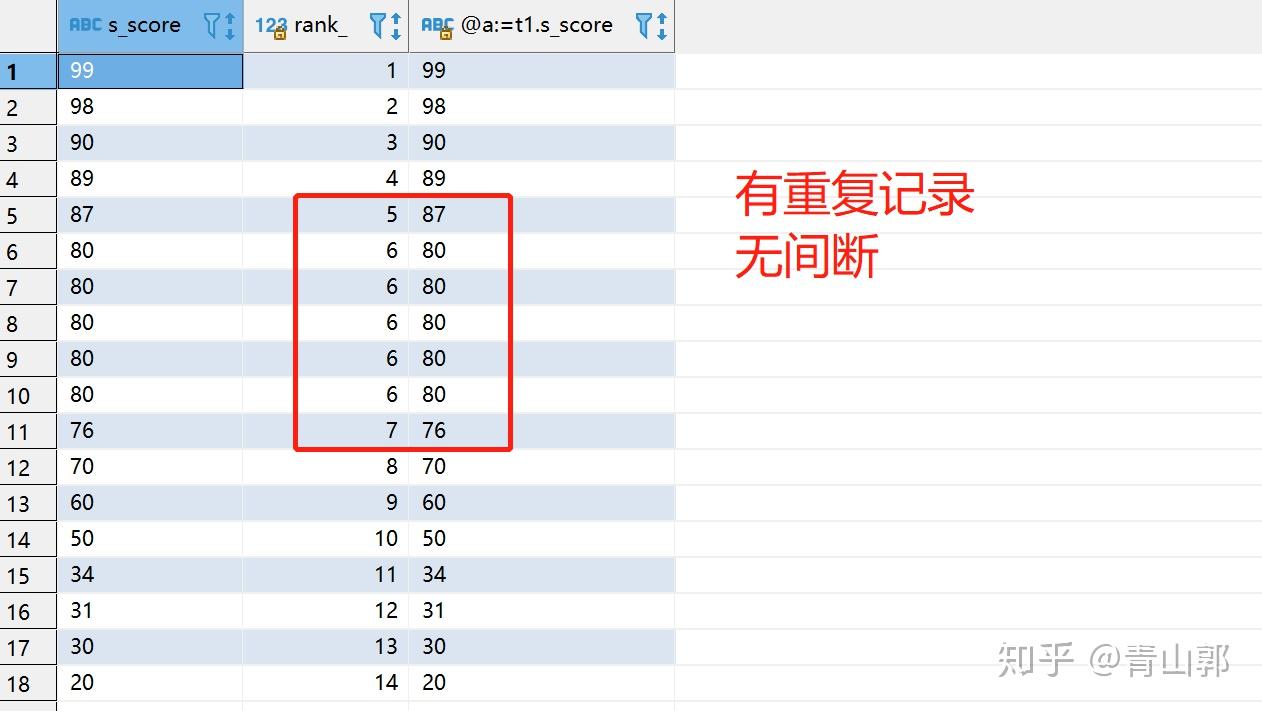
Task: Select s_score cell 89 in row 4
Action: 150,179
